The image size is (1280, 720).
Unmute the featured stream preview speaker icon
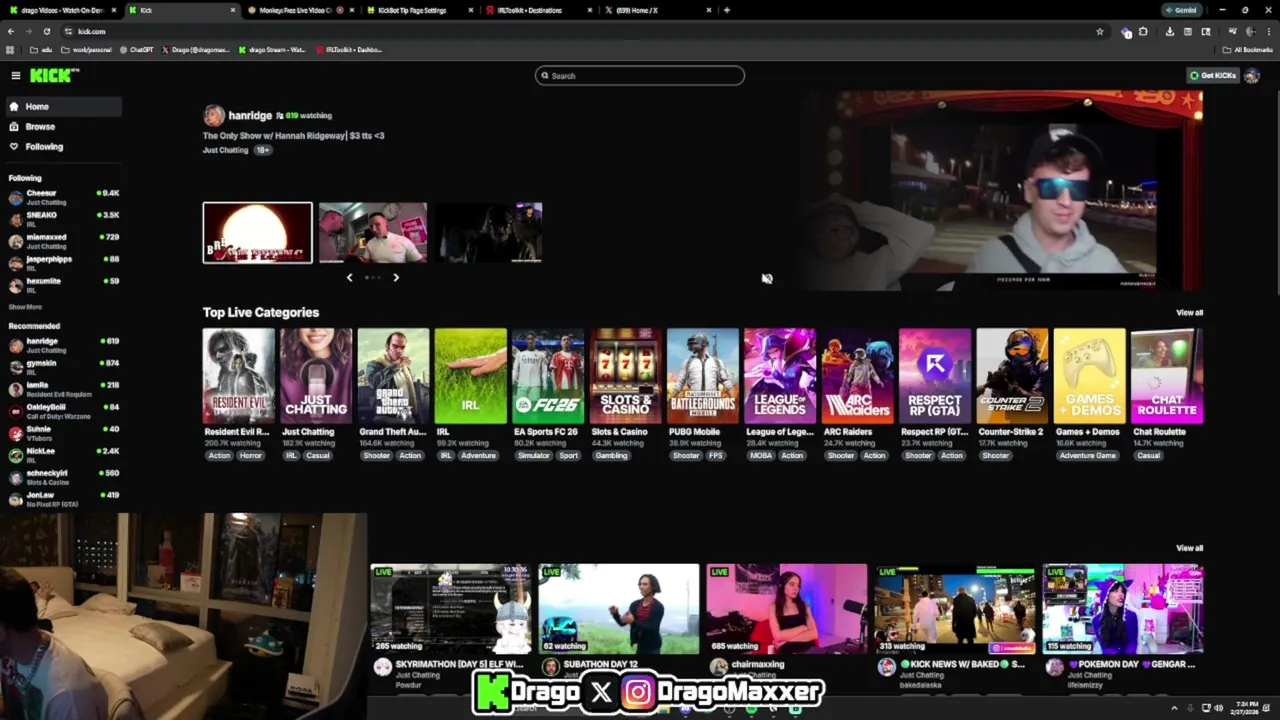767,279
